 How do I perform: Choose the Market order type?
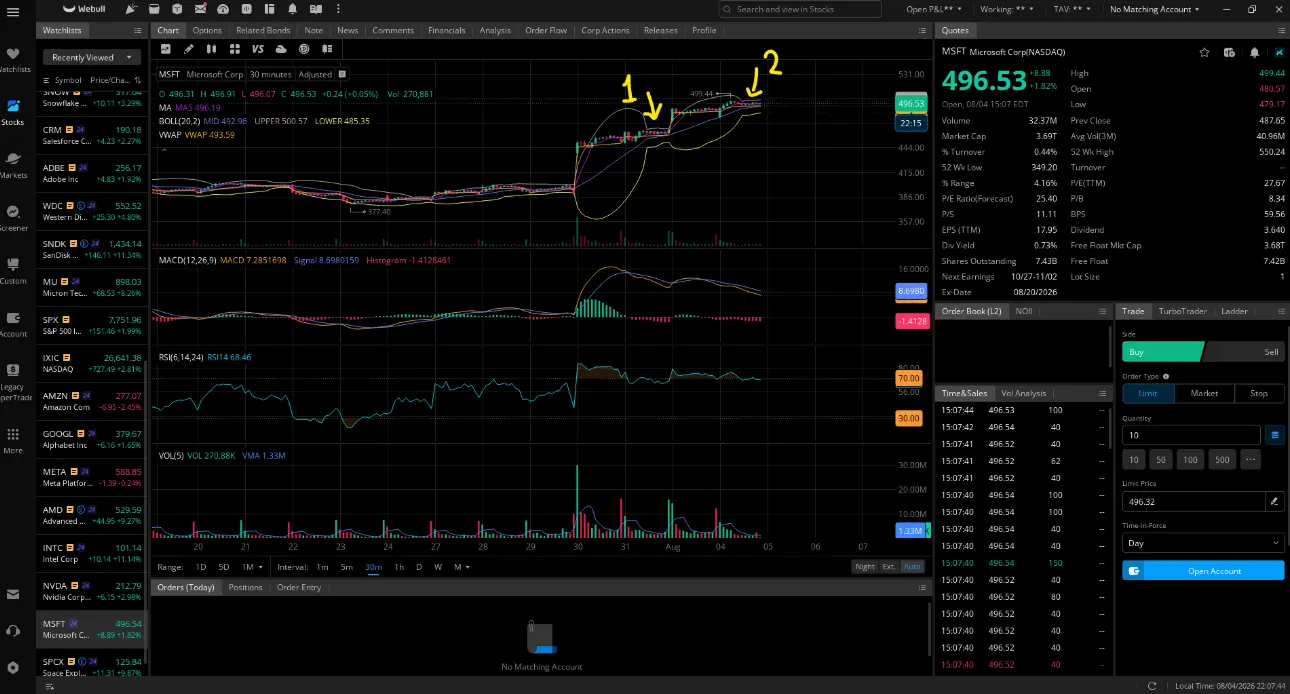[1204, 393]
